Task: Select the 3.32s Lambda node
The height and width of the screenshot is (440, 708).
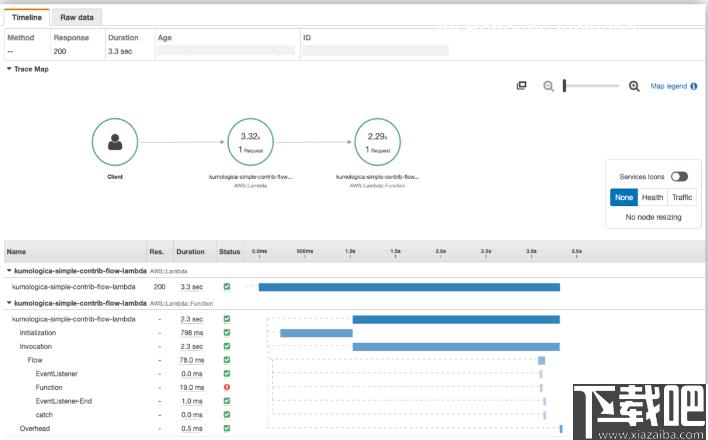Action: click(250, 142)
